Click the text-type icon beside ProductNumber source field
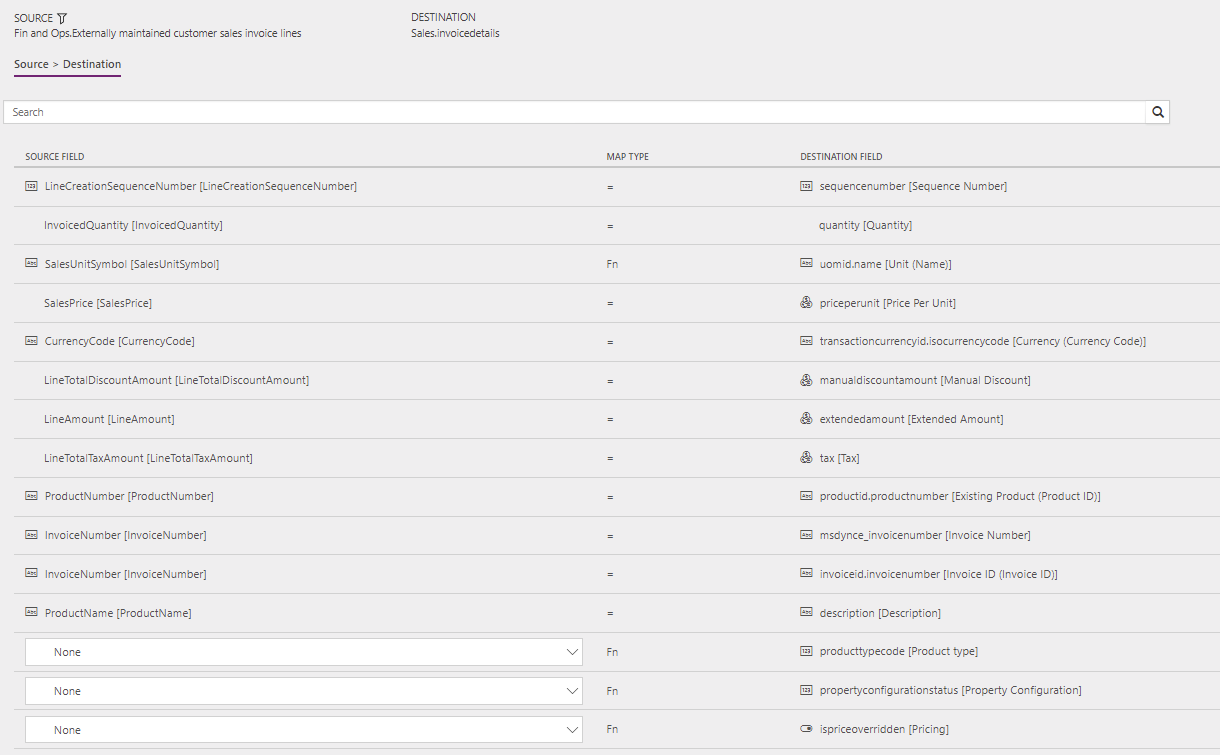The height and width of the screenshot is (755, 1220). 30,495
